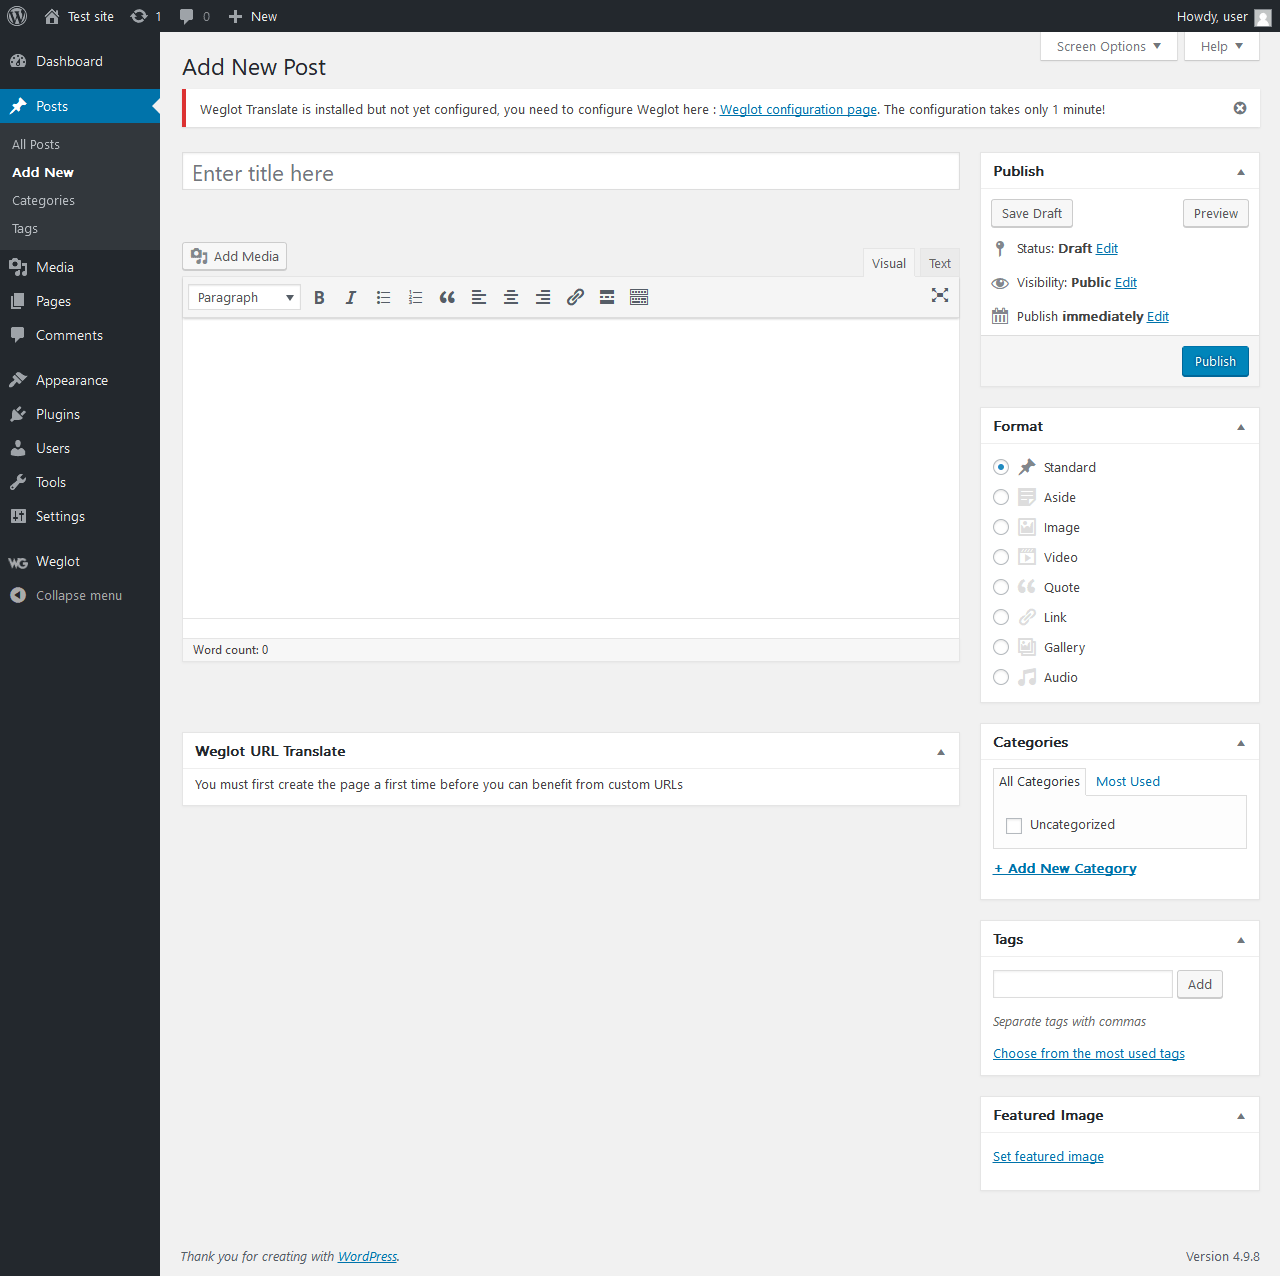Switch editor to the Text tab
The width and height of the screenshot is (1280, 1276).
[x=940, y=263]
